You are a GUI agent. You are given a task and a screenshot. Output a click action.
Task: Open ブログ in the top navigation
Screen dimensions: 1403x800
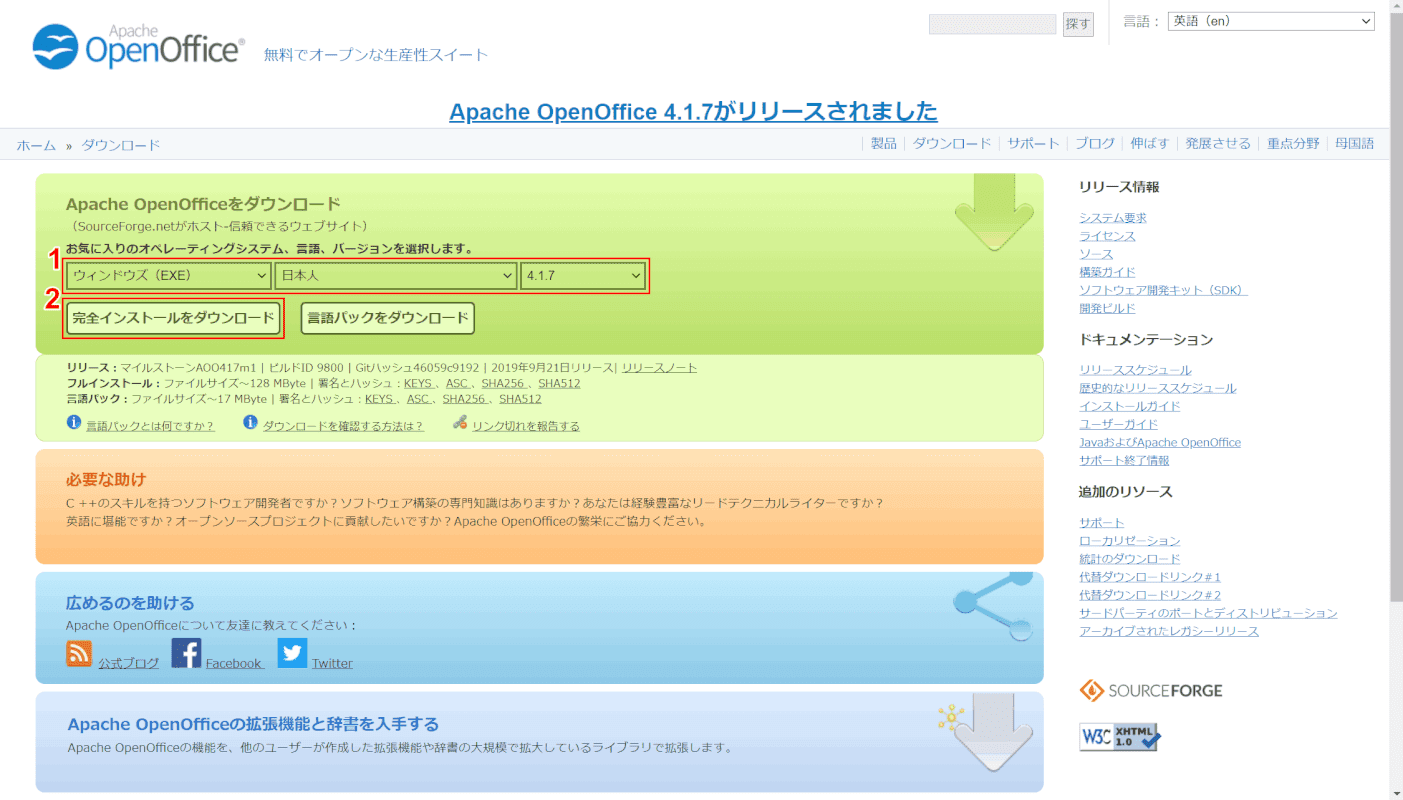click(x=1095, y=143)
